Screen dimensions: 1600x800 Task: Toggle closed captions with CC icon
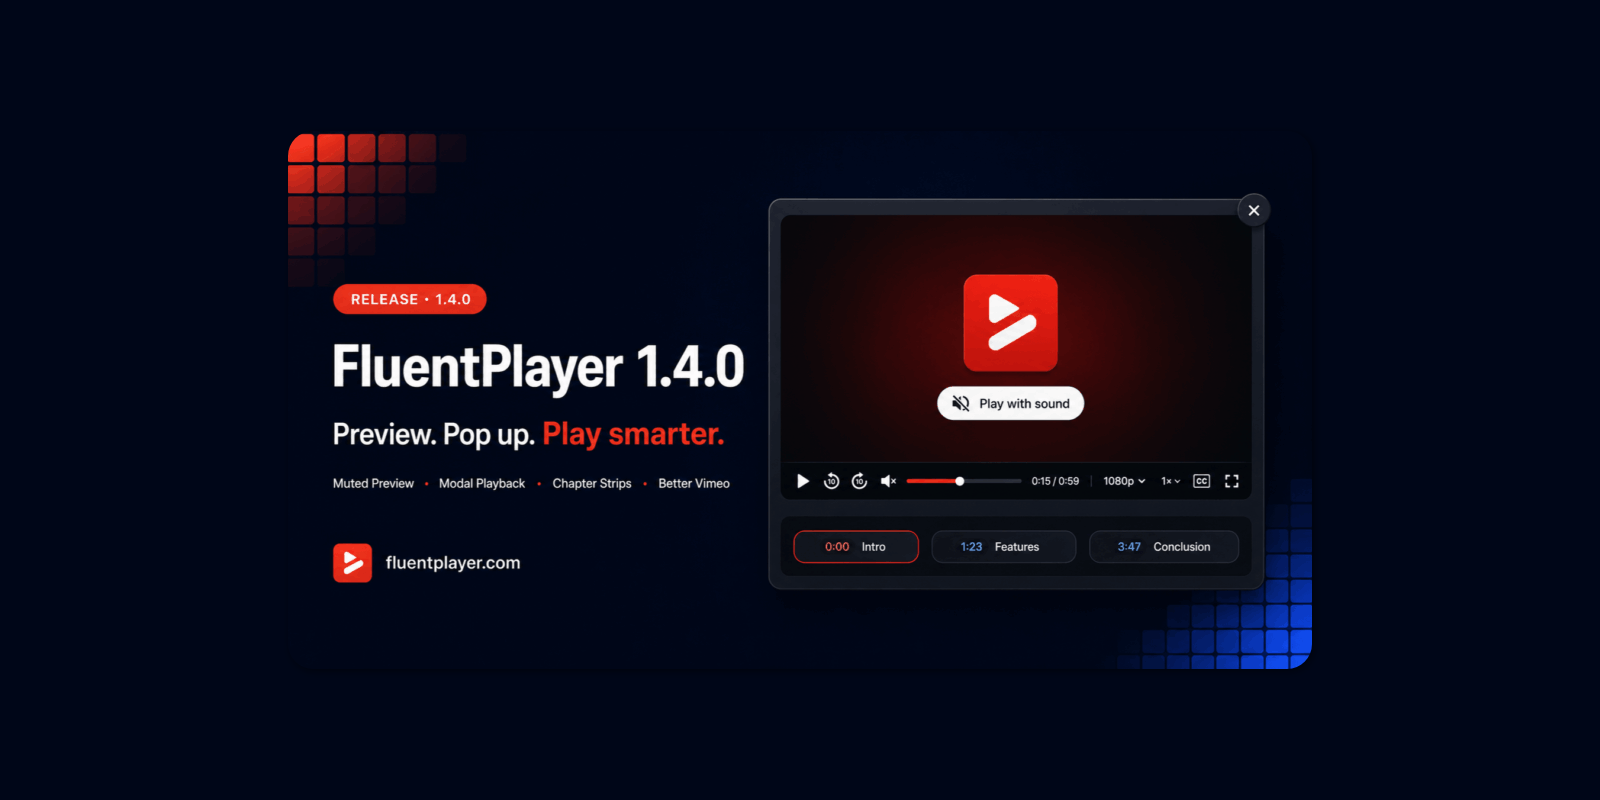pos(1202,481)
